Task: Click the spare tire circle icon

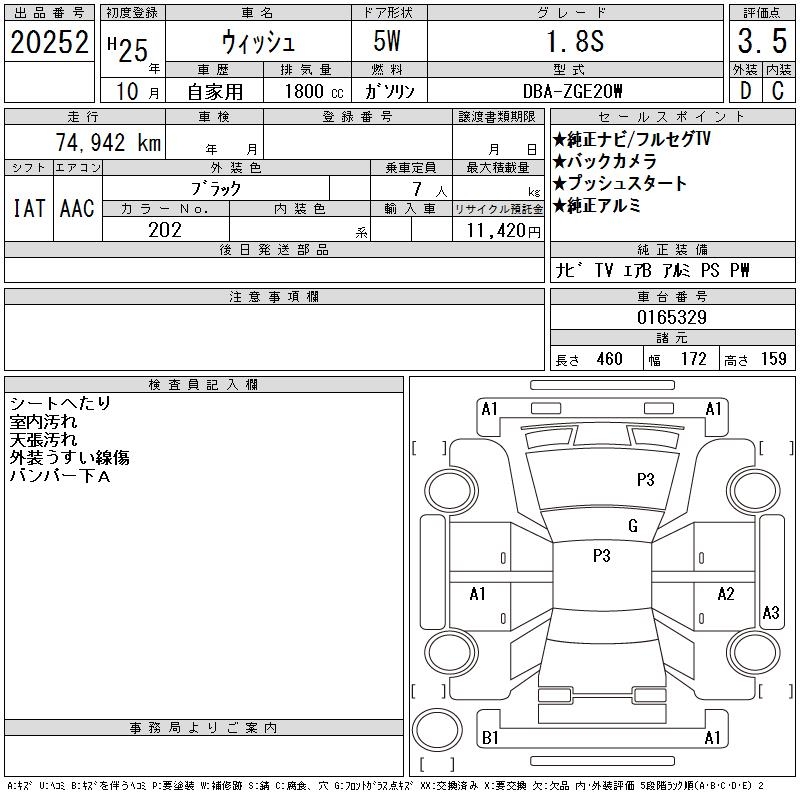Action: 437,730
